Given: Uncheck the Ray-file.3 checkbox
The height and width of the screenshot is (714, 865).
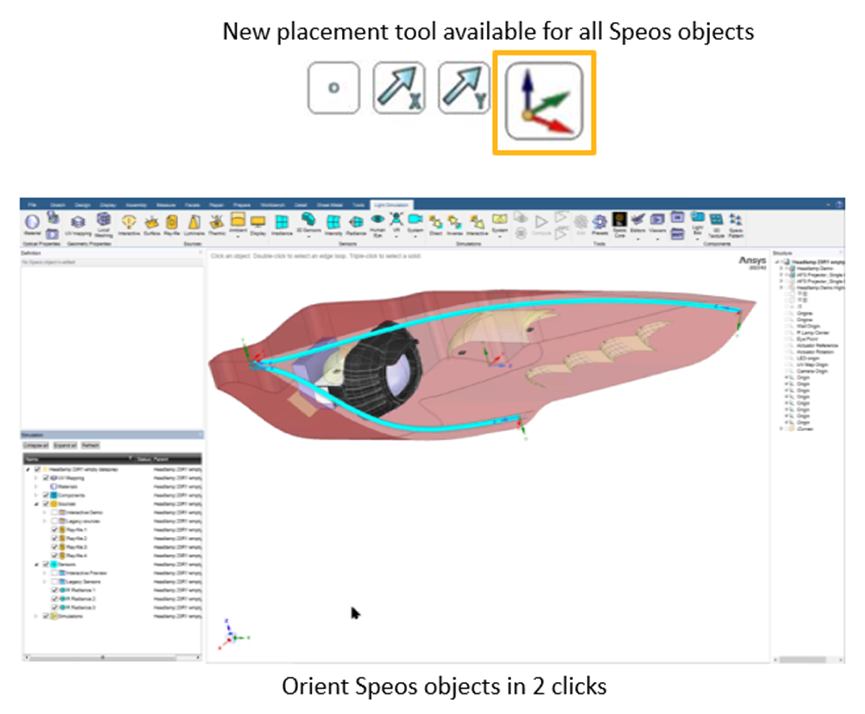Looking at the screenshot, I should coord(55,547).
